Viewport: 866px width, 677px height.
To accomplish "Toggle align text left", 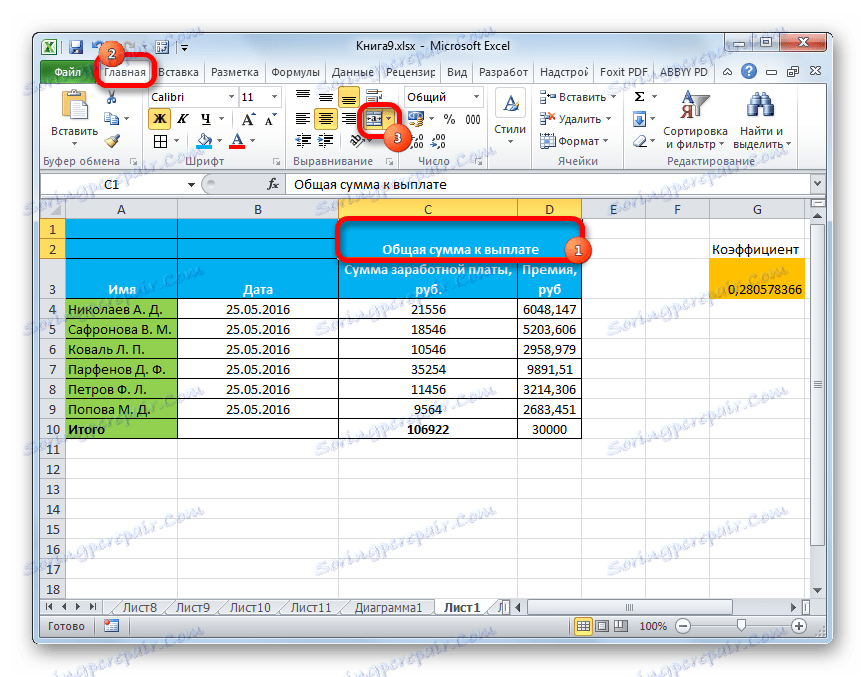I will coord(303,119).
